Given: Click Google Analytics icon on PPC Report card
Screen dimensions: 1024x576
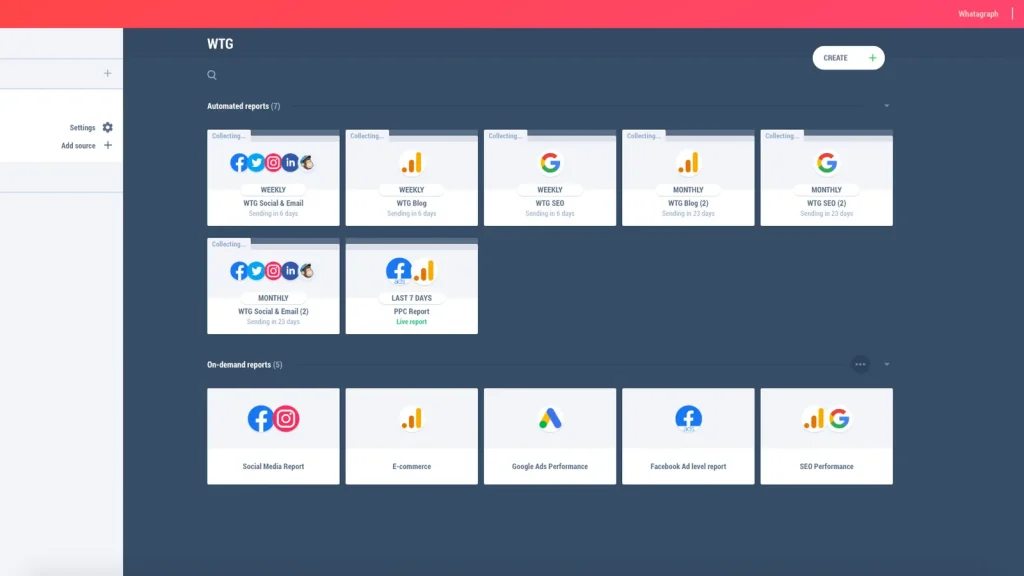Looking at the screenshot, I should coord(424,271).
